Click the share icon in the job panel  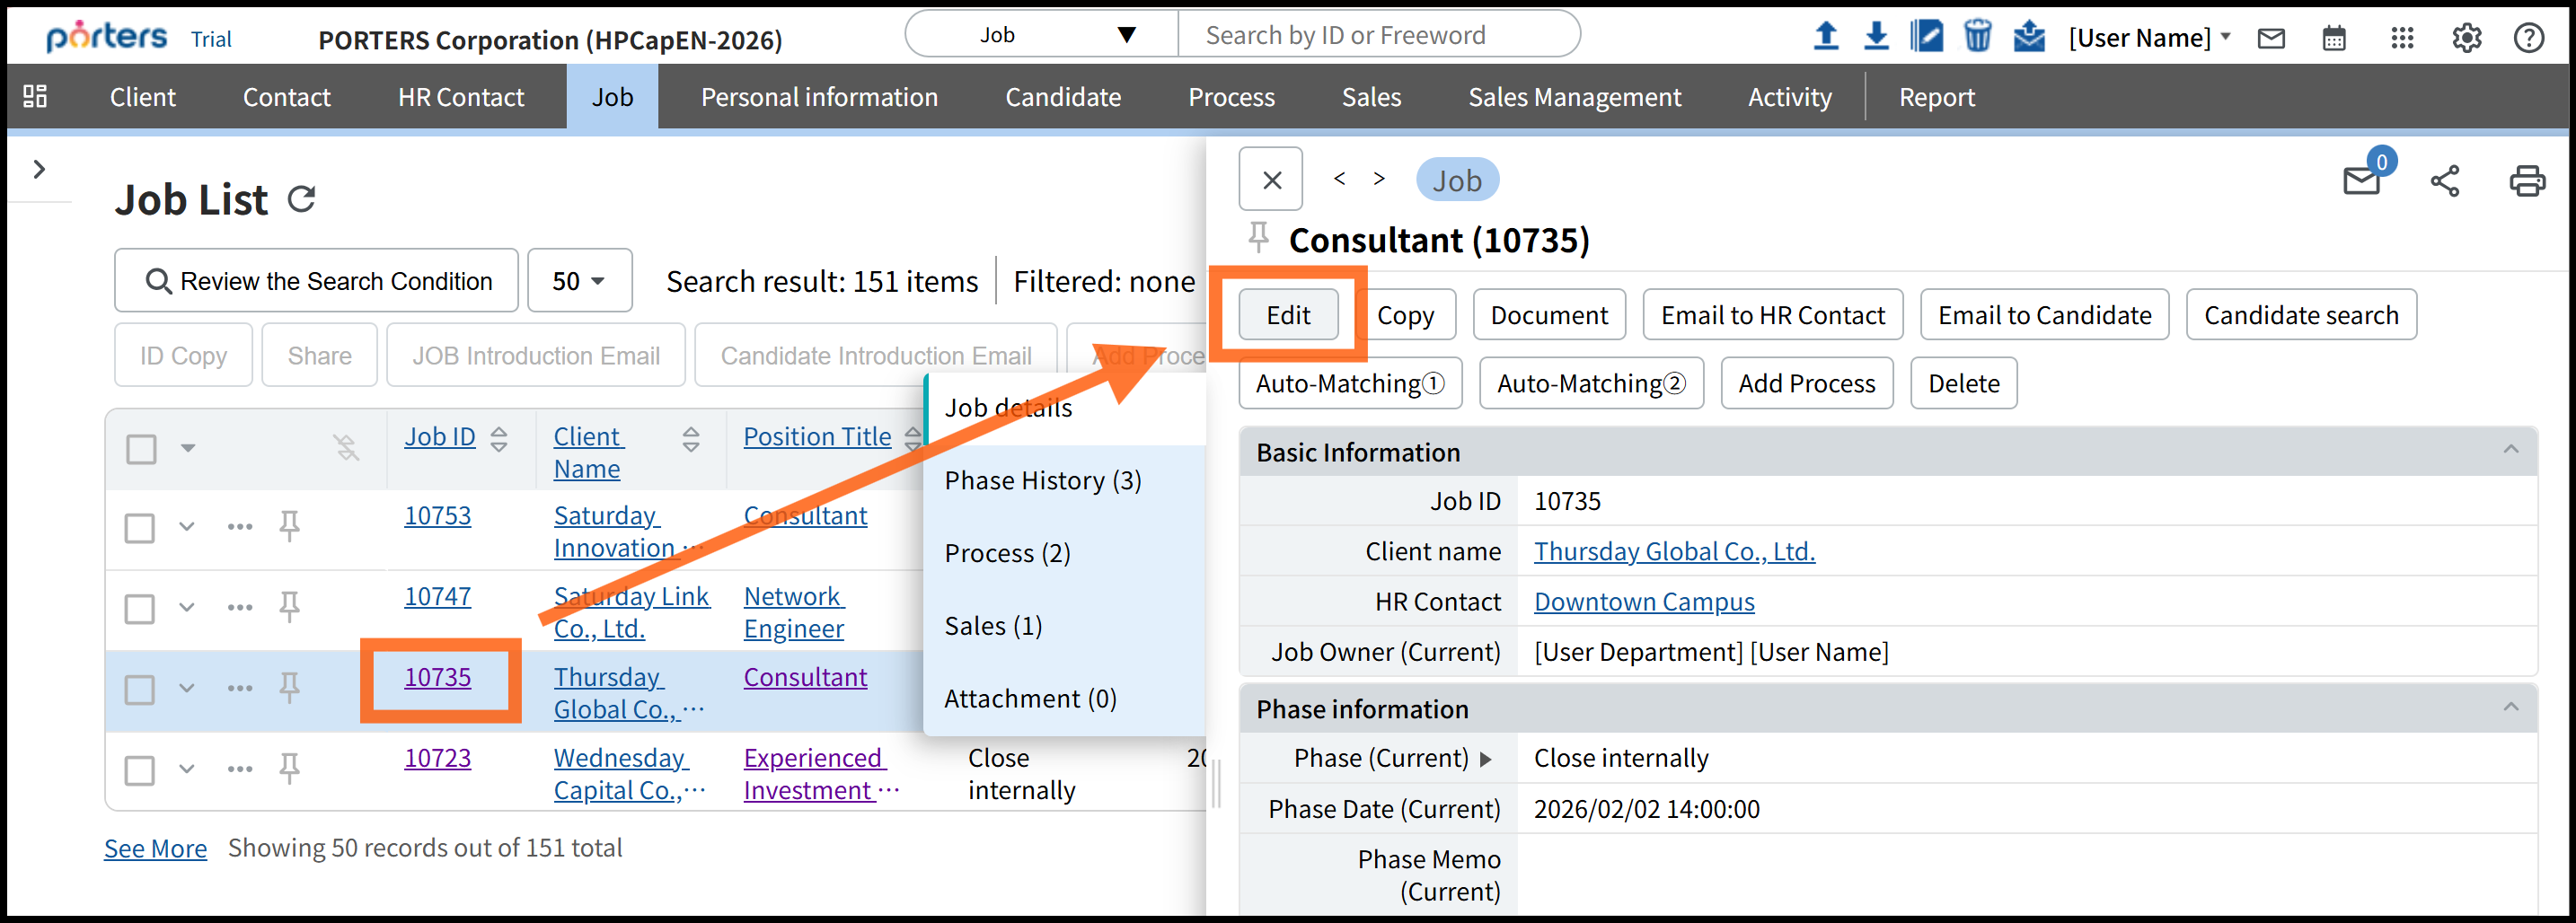click(x=2444, y=181)
